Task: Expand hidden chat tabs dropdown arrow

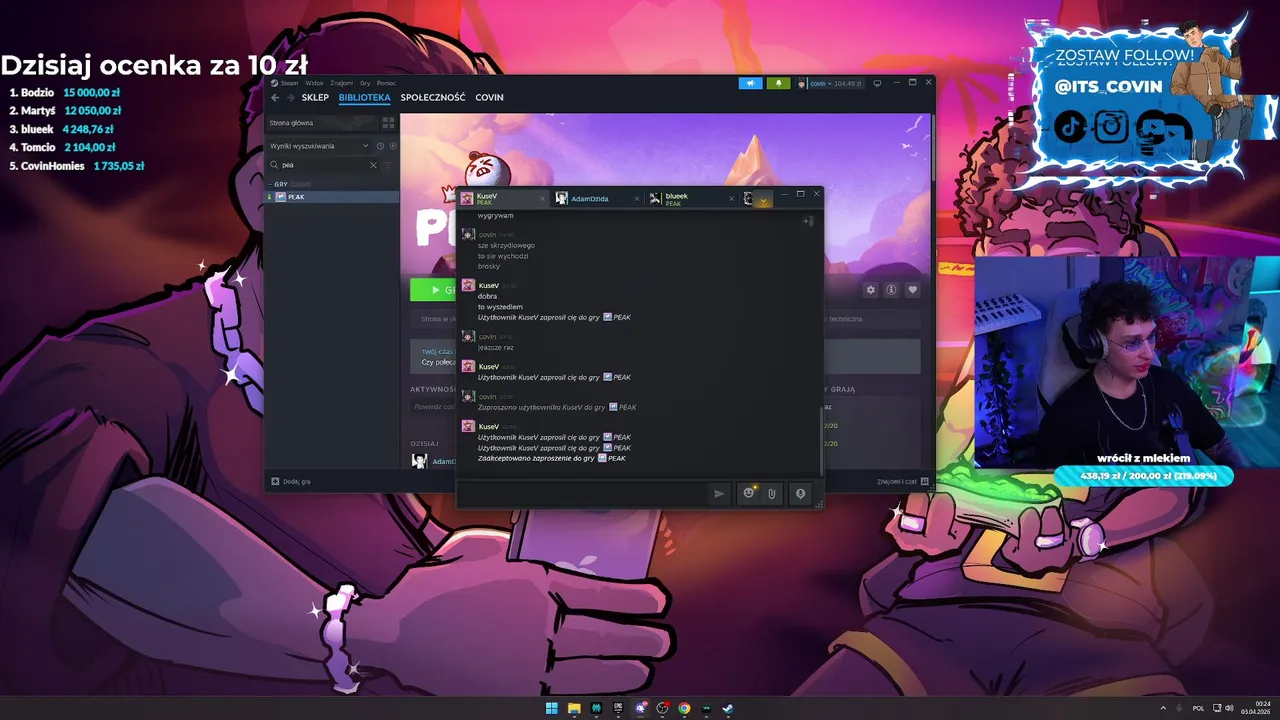Action: (x=763, y=200)
